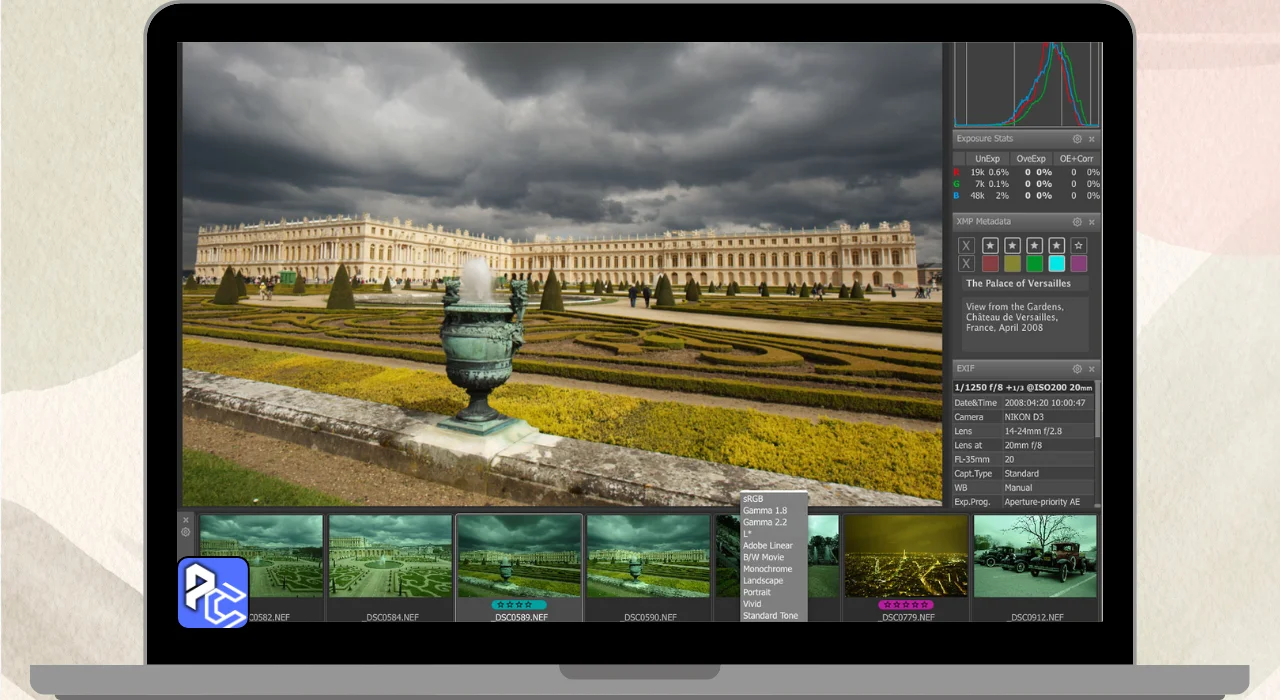Toggle the OveExp overexposure indicator
Image resolution: width=1280 pixels, height=700 pixels.
point(1030,159)
